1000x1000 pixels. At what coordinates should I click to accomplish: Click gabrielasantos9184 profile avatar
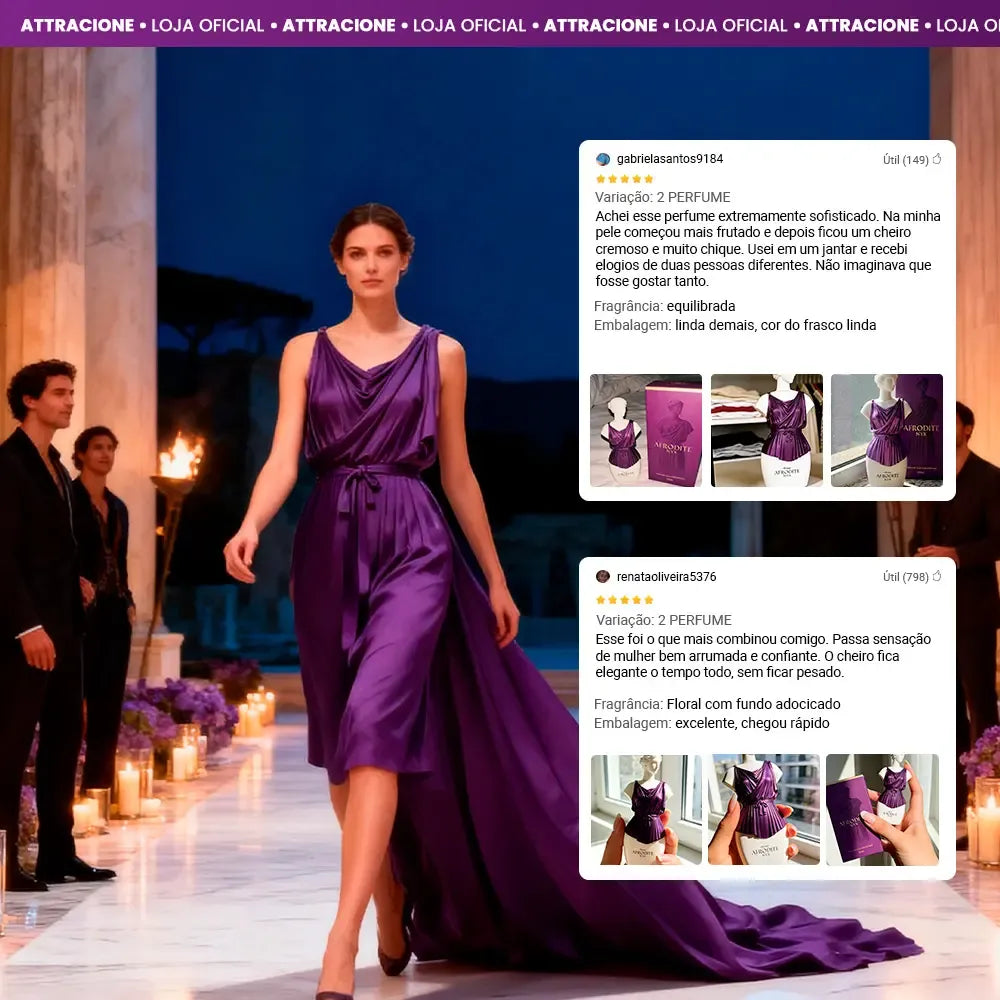click(x=603, y=159)
